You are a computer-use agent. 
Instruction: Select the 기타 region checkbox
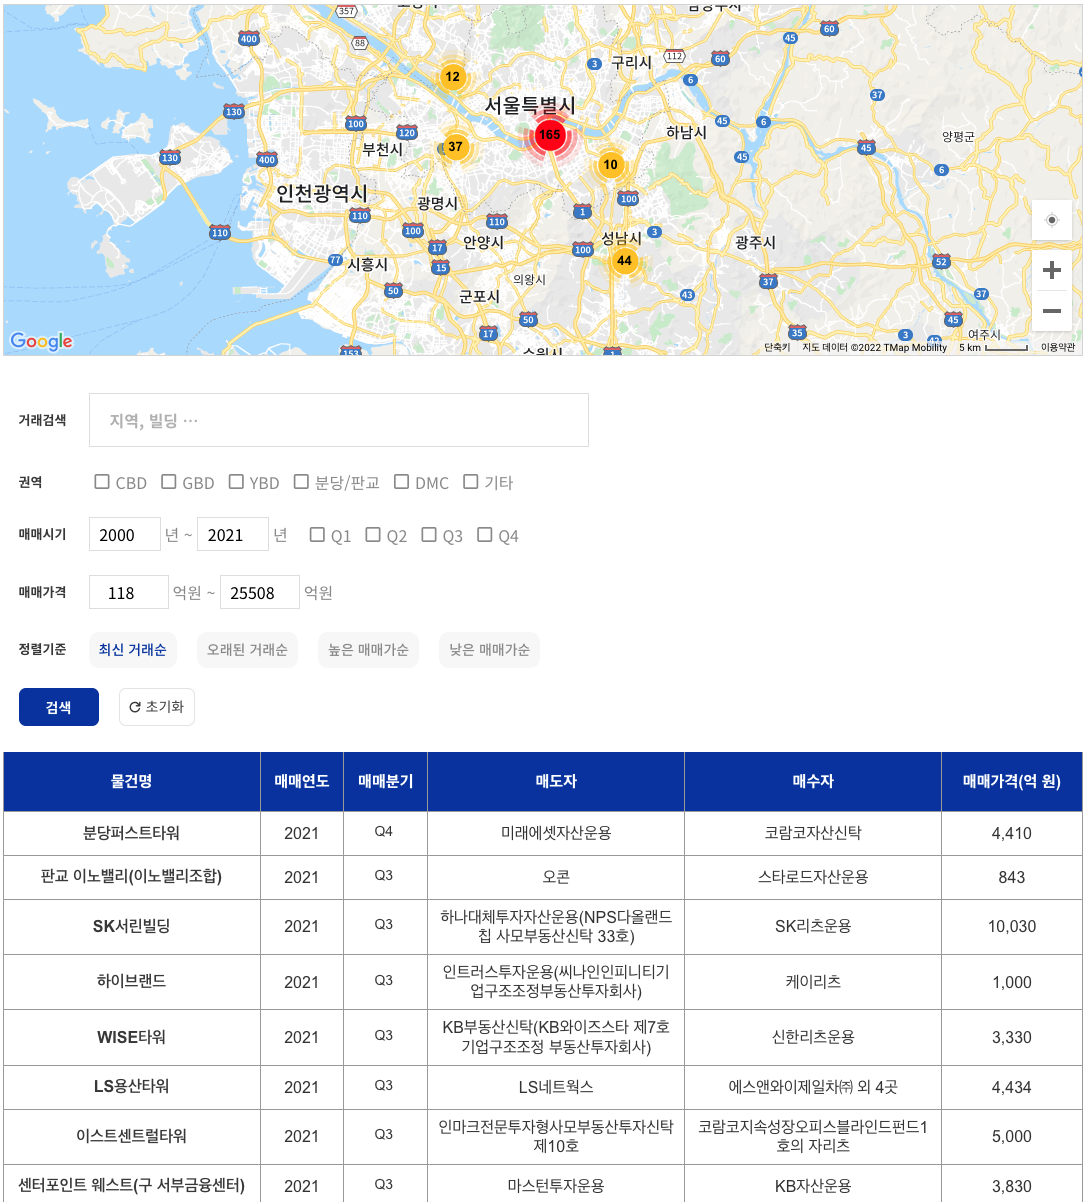[471, 482]
